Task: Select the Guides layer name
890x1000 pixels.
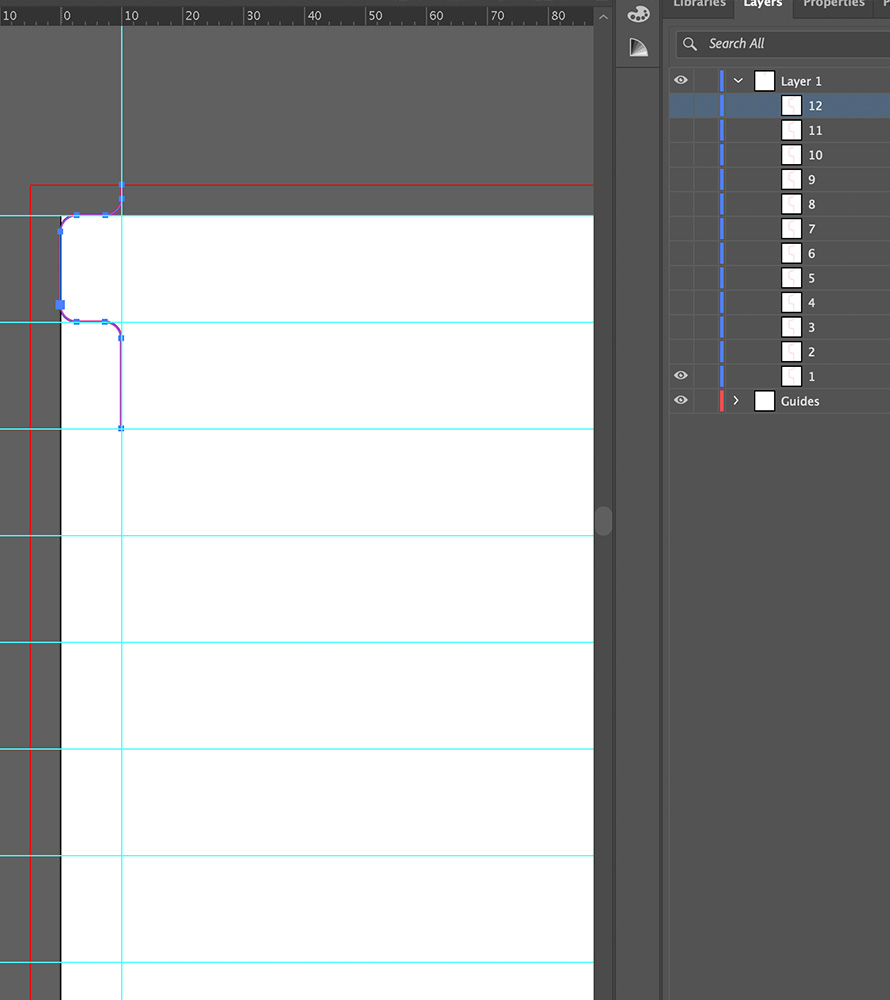Action: 800,401
